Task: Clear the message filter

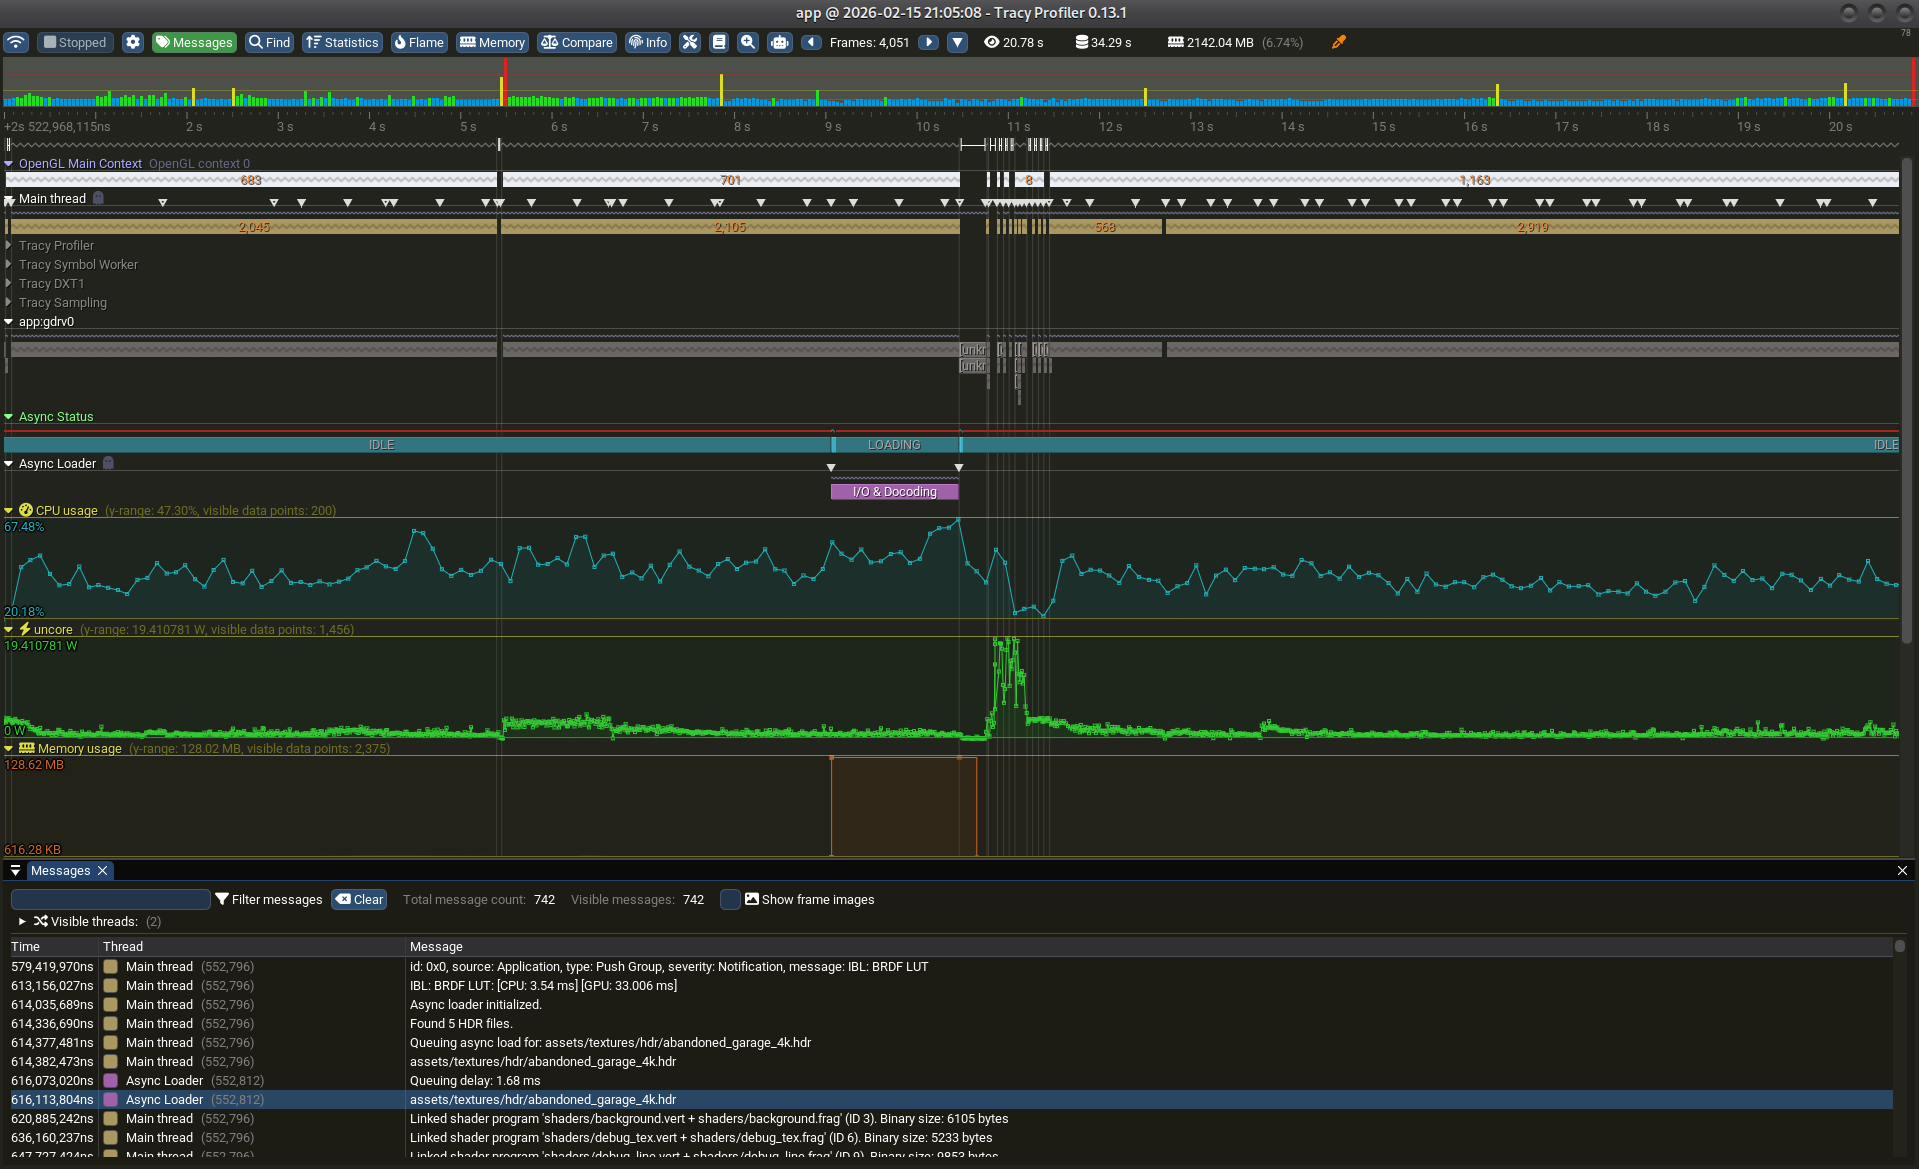Action: click(359, 899)
